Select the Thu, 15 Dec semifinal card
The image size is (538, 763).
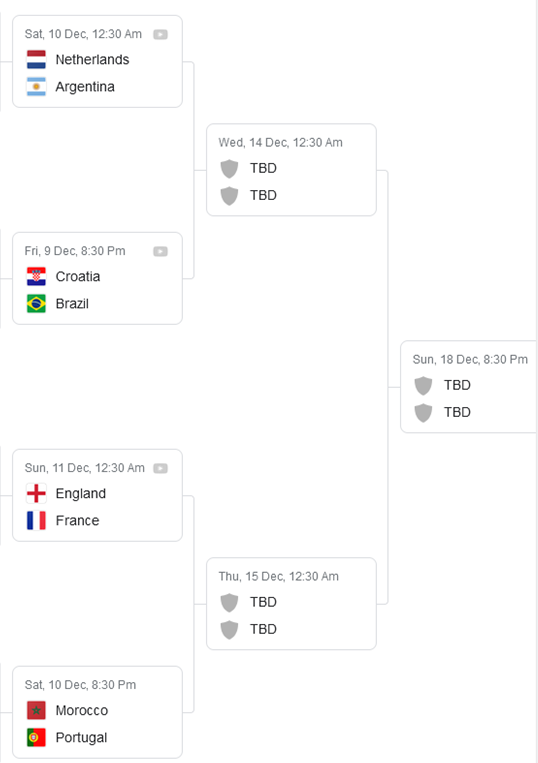(291, 604)
